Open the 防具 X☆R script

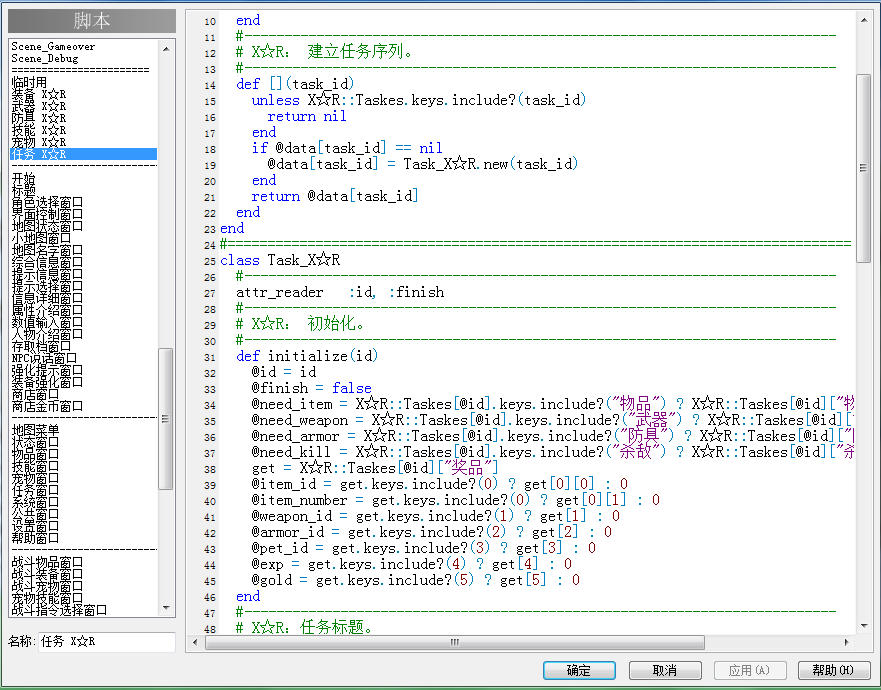pos(39,118)
